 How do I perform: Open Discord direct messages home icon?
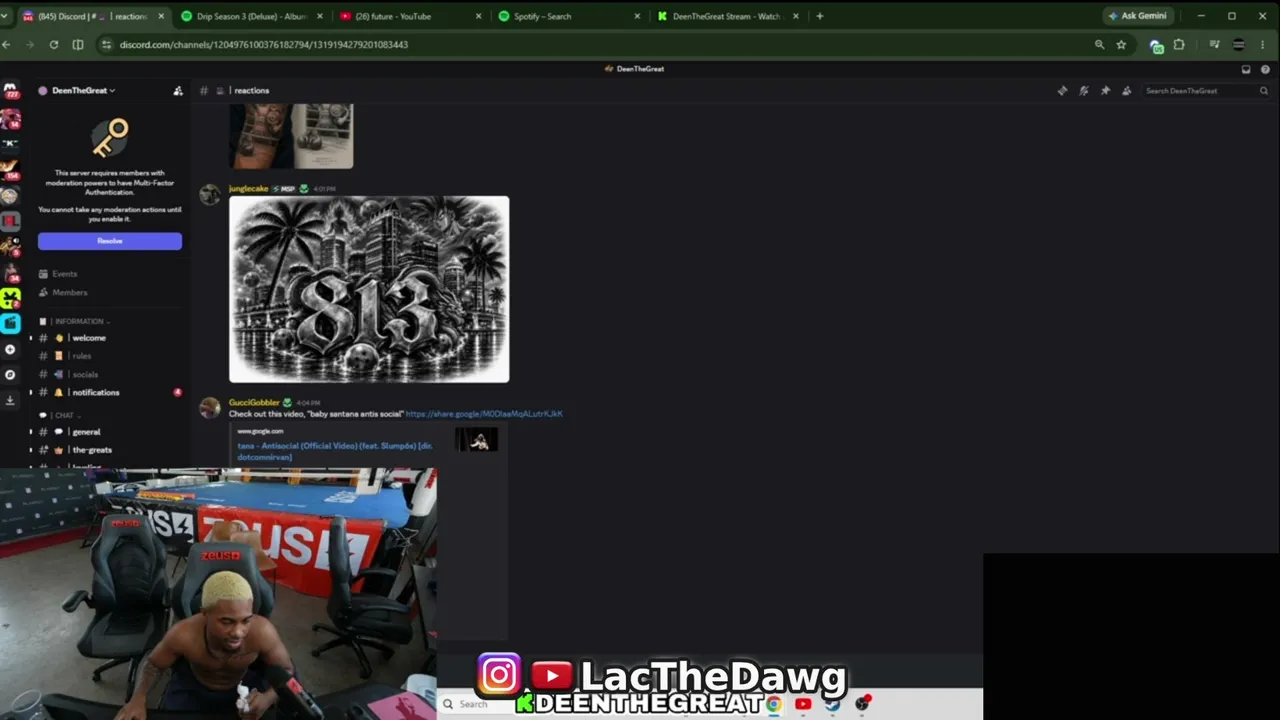pyautogui.click(x=10, y=91)
